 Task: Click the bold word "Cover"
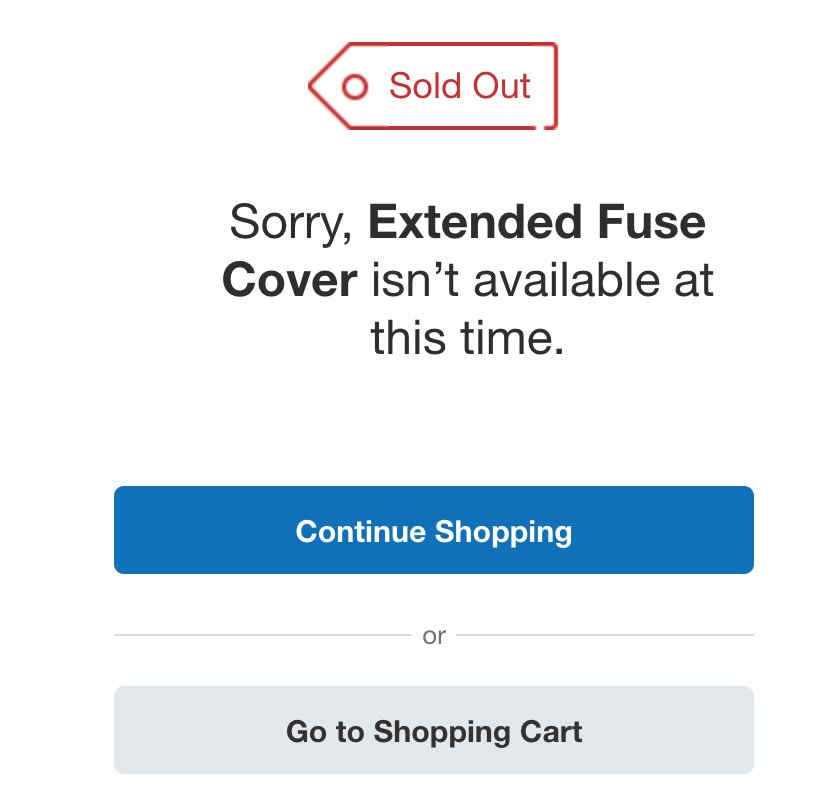(290, 280)
